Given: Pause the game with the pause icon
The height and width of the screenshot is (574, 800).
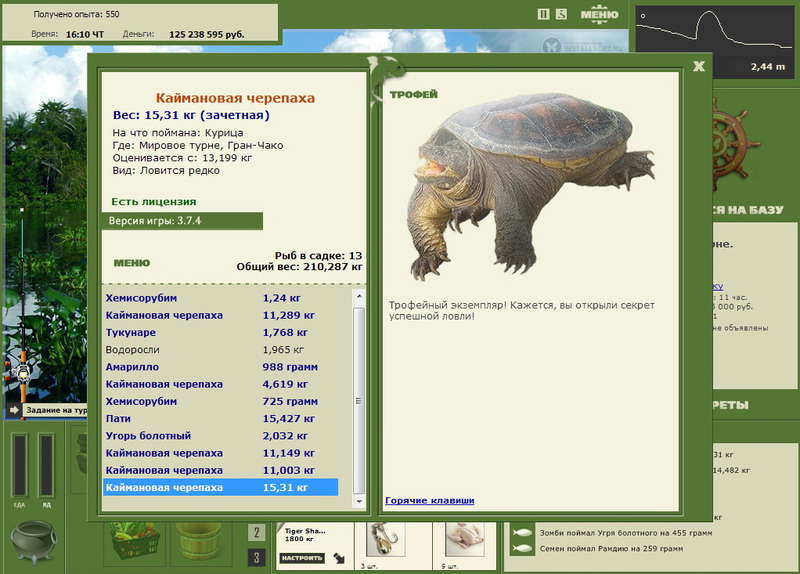Looking at the screenshot, I should (543, 14).
